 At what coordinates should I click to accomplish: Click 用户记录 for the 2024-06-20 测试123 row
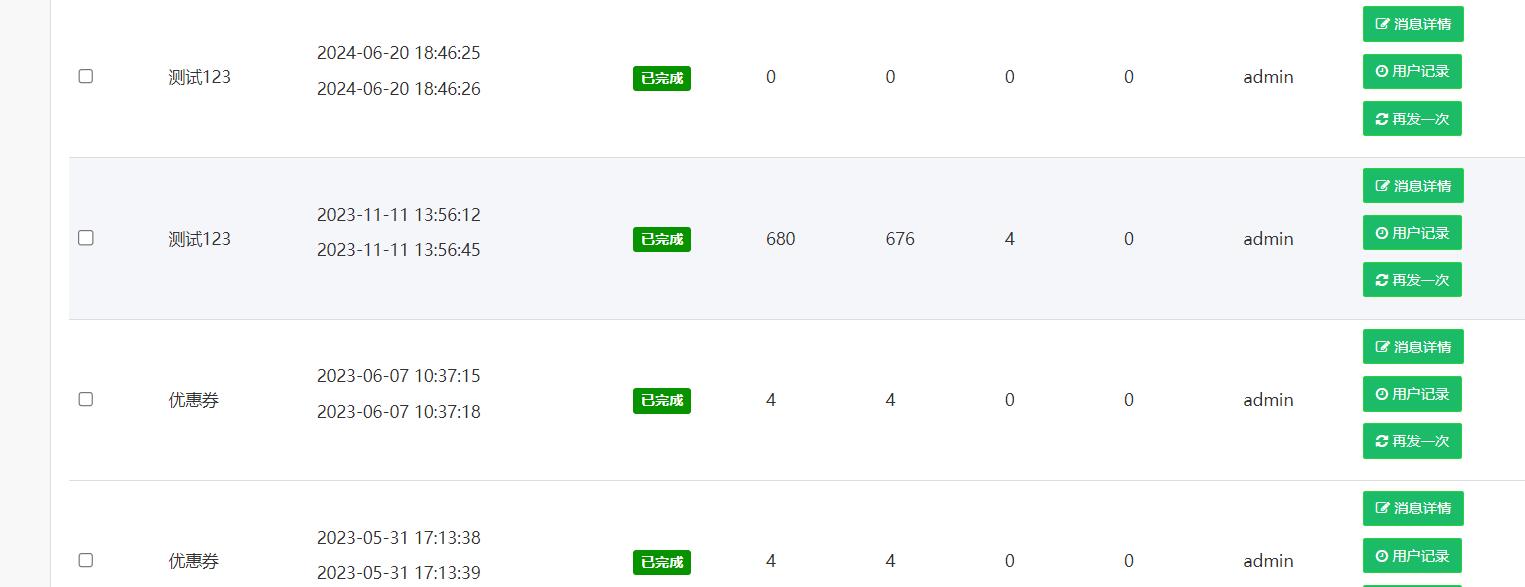click(1412, 71)
